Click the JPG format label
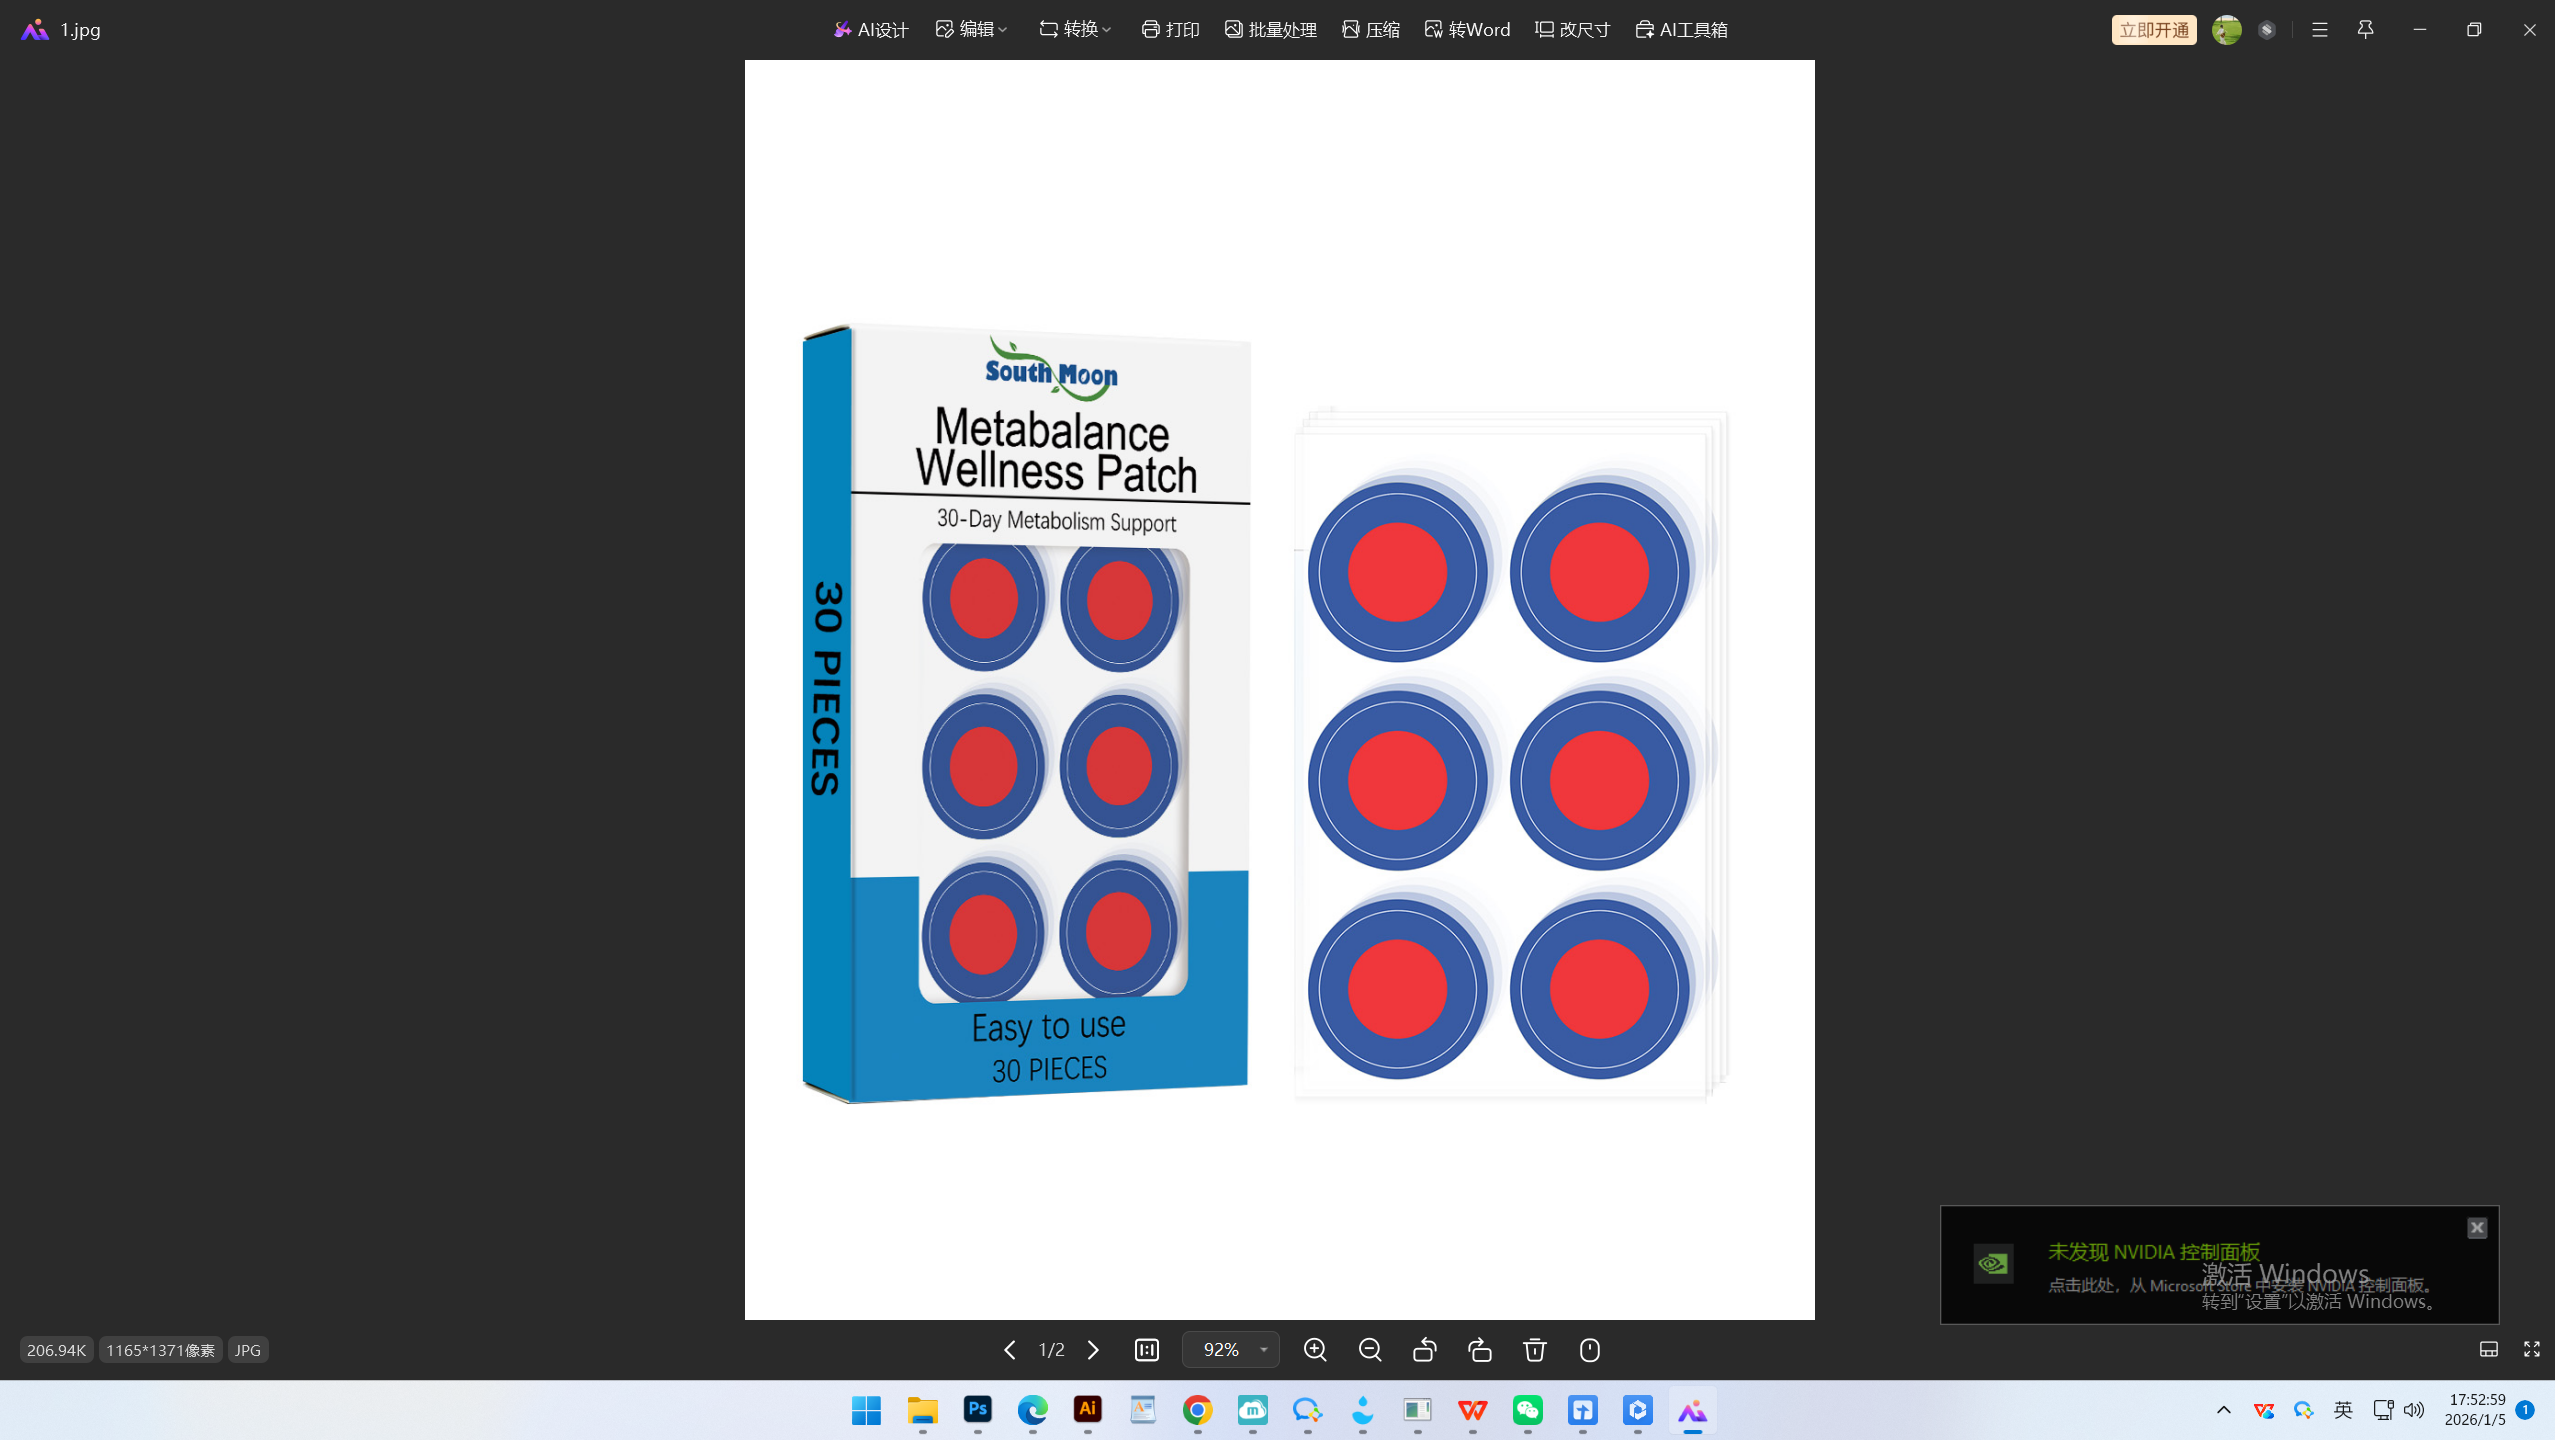Viewport: 2555px width, 1440px height. (248, 1350)
